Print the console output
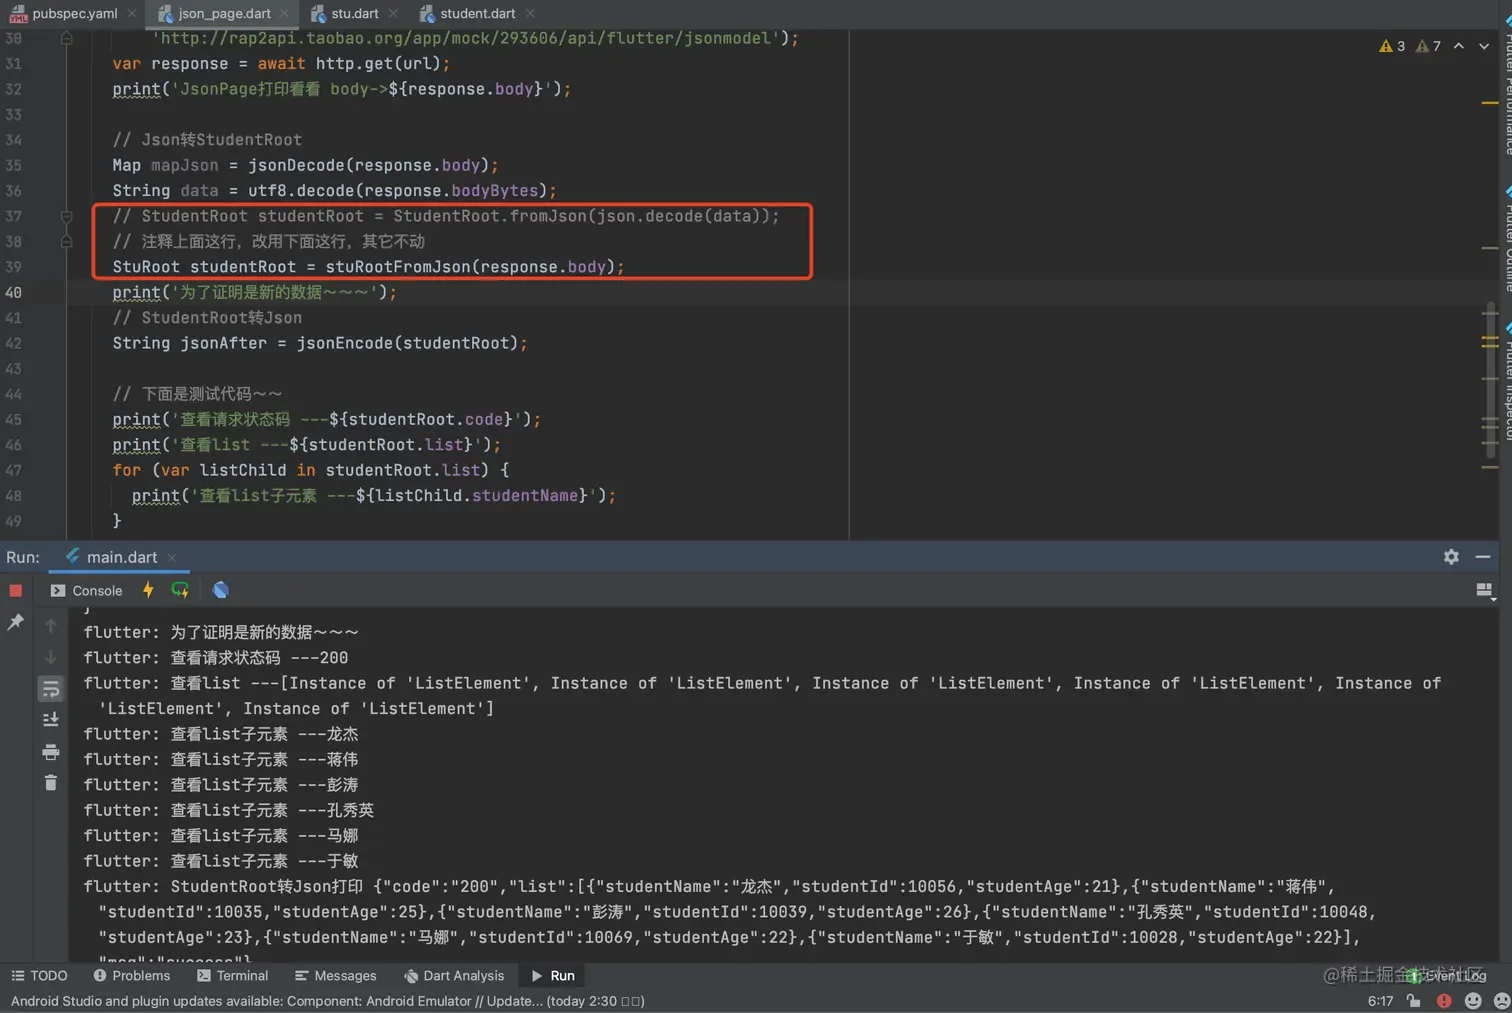 click(51, 751)
